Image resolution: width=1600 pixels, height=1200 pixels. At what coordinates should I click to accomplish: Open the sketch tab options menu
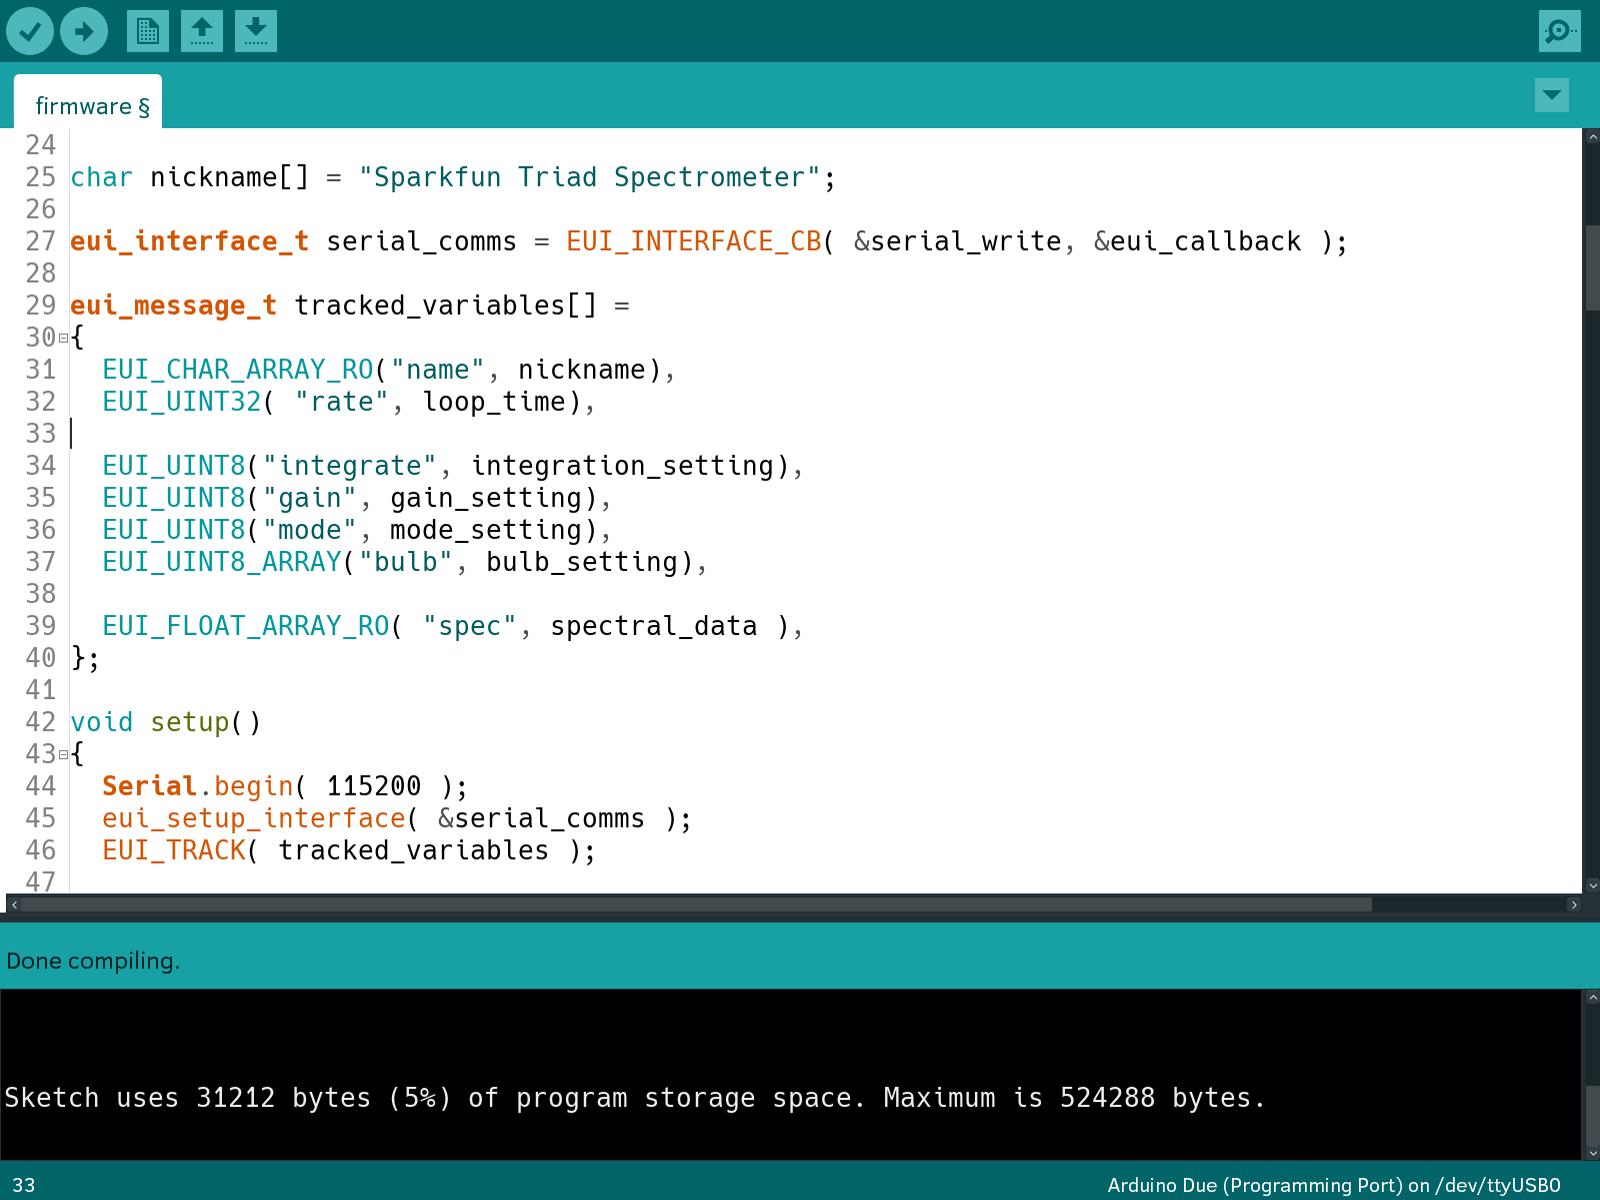click(x=1550, y=96)
